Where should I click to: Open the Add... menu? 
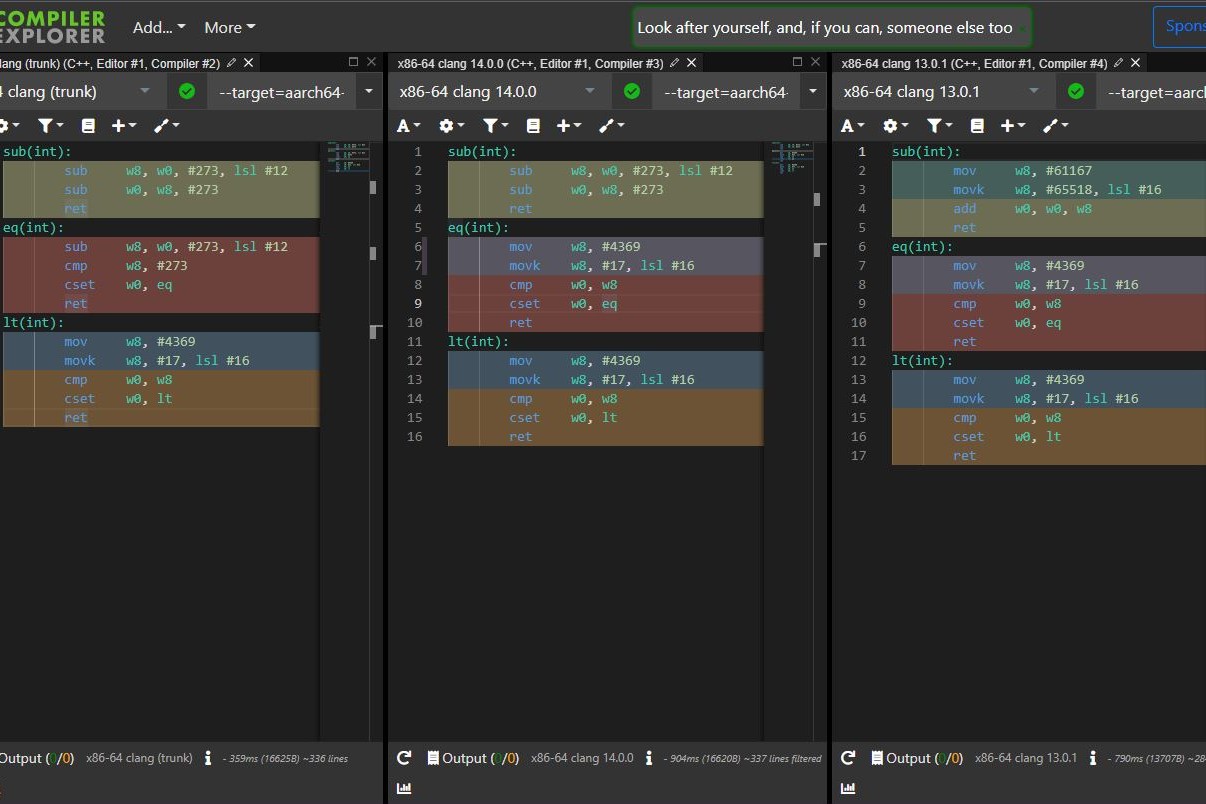tap(159, 27)
